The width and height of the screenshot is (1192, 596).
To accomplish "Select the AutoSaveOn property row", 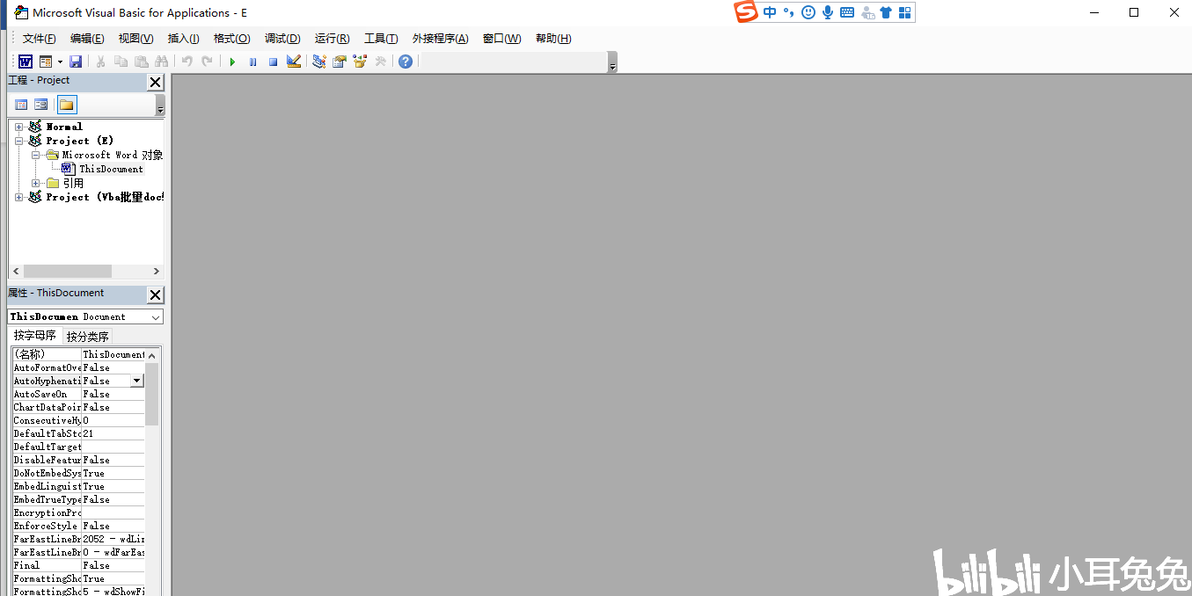I will coord(78,394).
